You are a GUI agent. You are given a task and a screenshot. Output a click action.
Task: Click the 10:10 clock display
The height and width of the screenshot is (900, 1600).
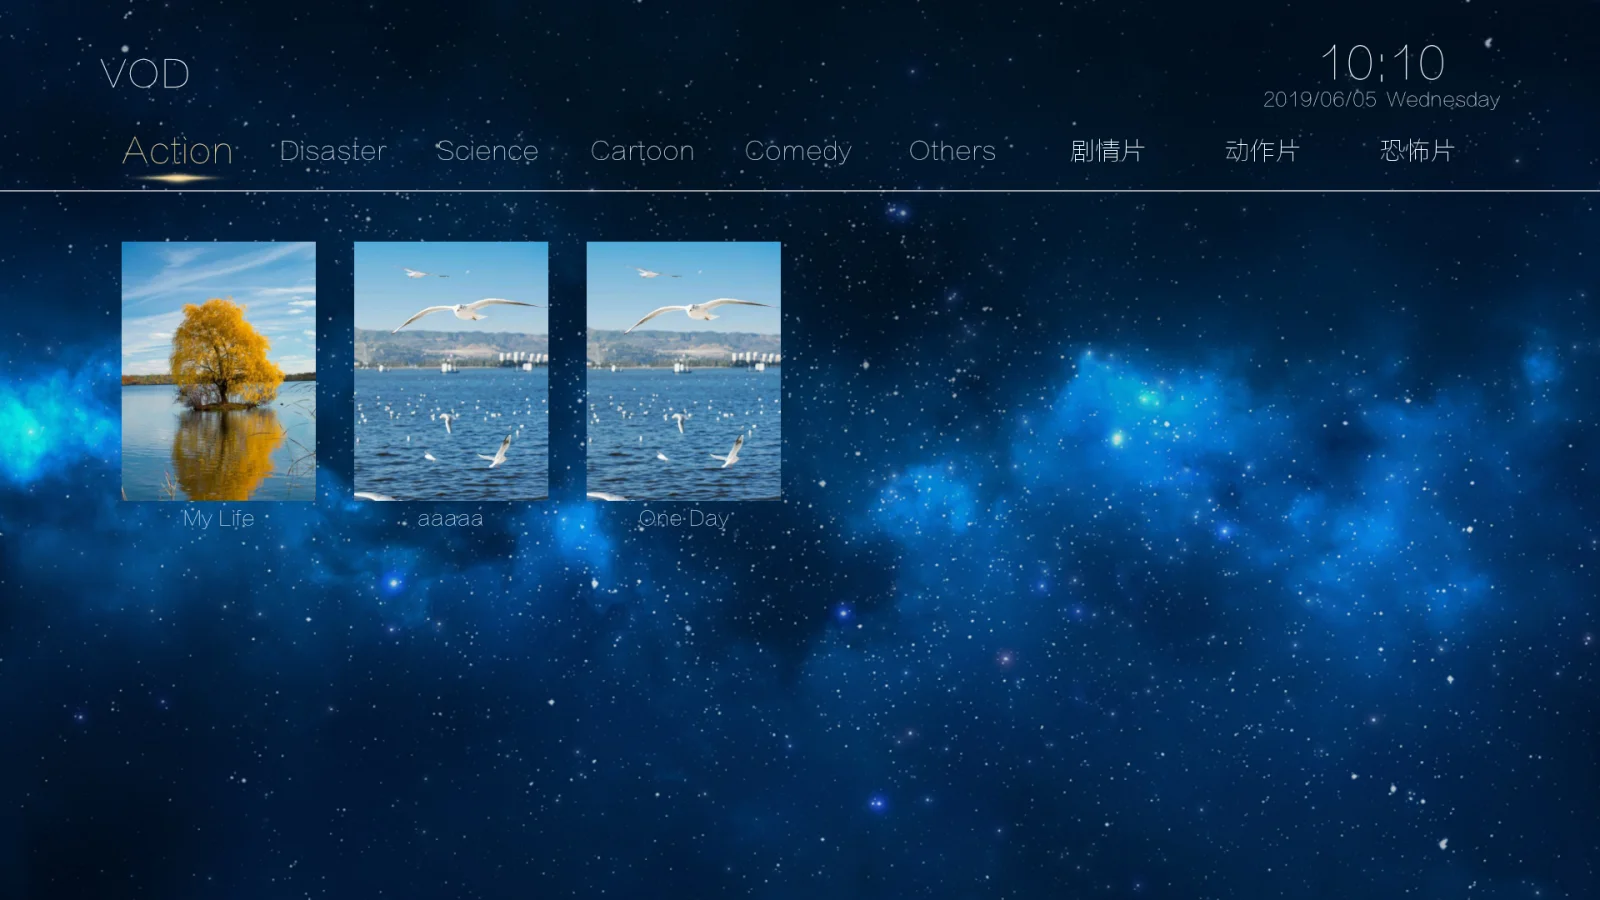pos(1383,63)
